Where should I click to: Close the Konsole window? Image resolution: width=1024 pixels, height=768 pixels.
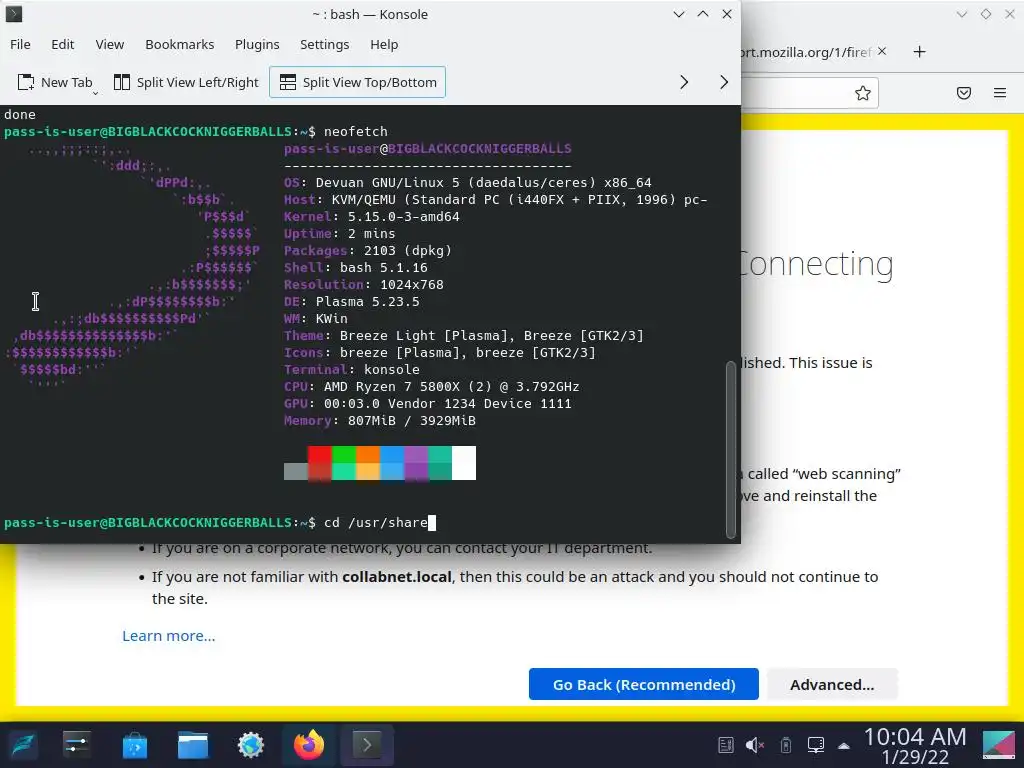click(727, 14)
